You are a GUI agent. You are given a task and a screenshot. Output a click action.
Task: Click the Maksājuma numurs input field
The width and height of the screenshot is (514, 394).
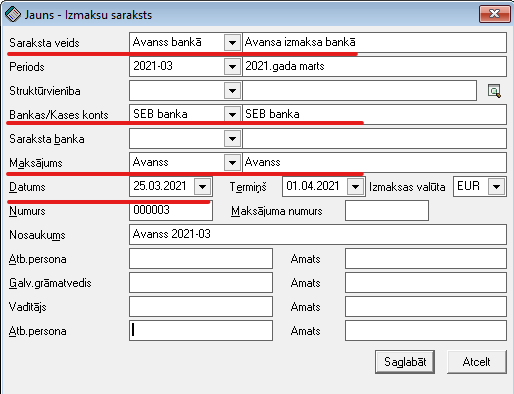pos(387,211)
